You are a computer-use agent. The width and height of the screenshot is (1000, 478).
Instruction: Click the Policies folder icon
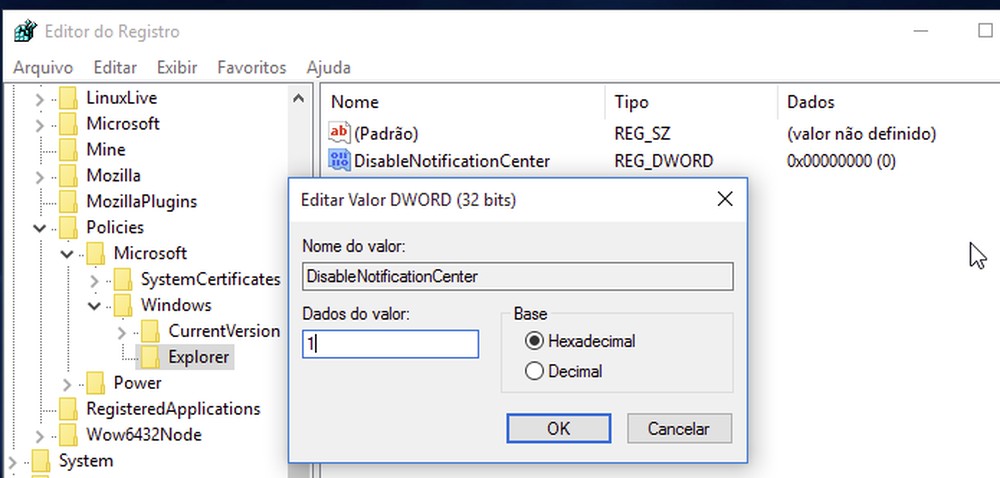(x=68, y=227)
